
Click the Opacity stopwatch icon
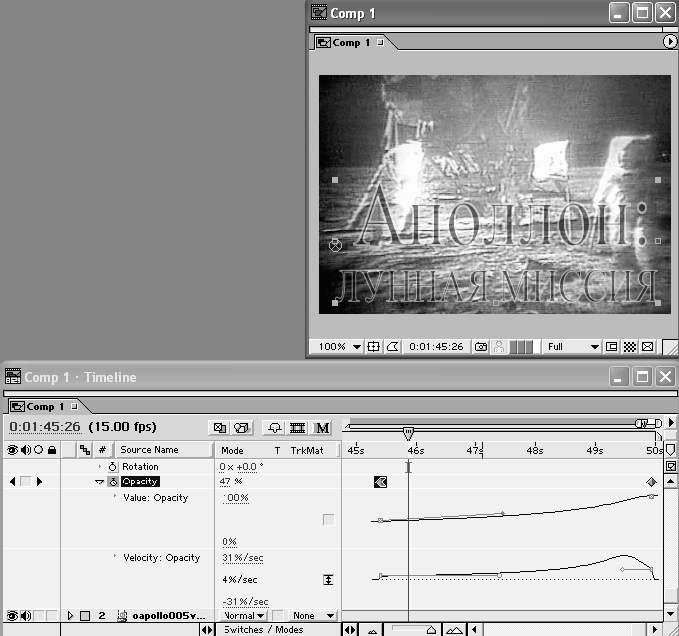point(113,482)
